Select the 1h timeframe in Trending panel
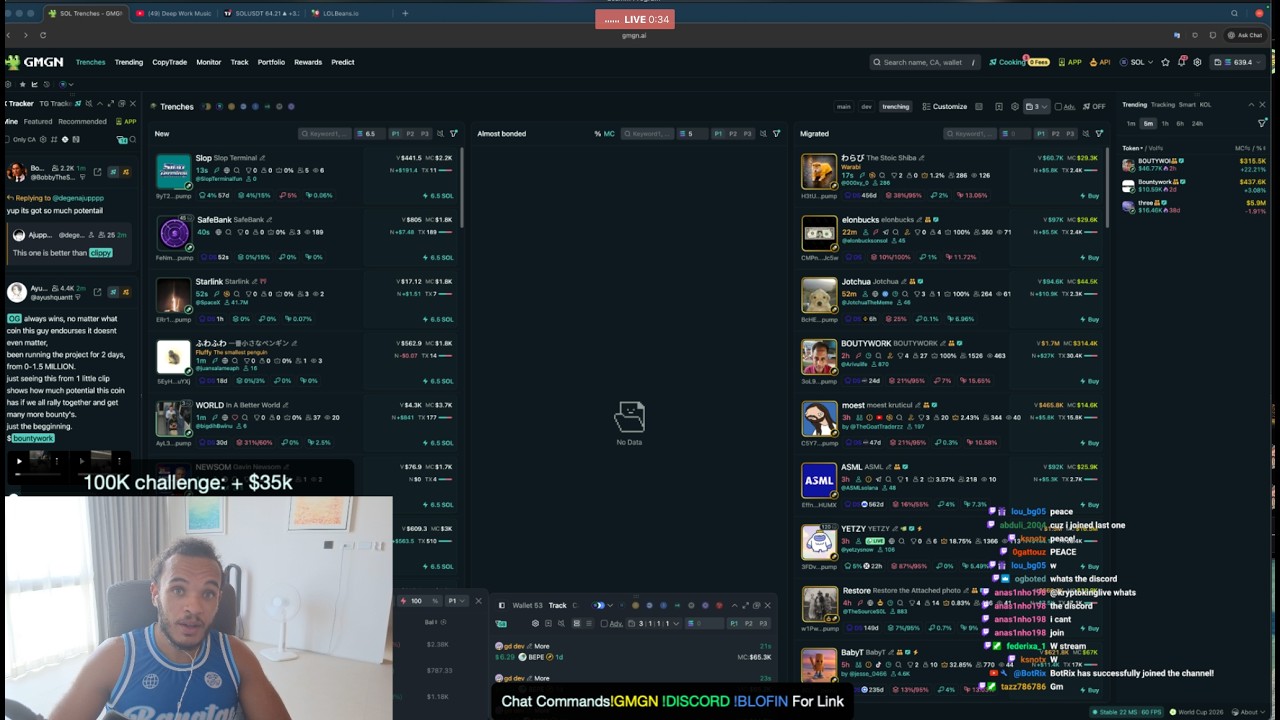The width and height of the screenshot is (1280, 720). [x=1165, y=123]
